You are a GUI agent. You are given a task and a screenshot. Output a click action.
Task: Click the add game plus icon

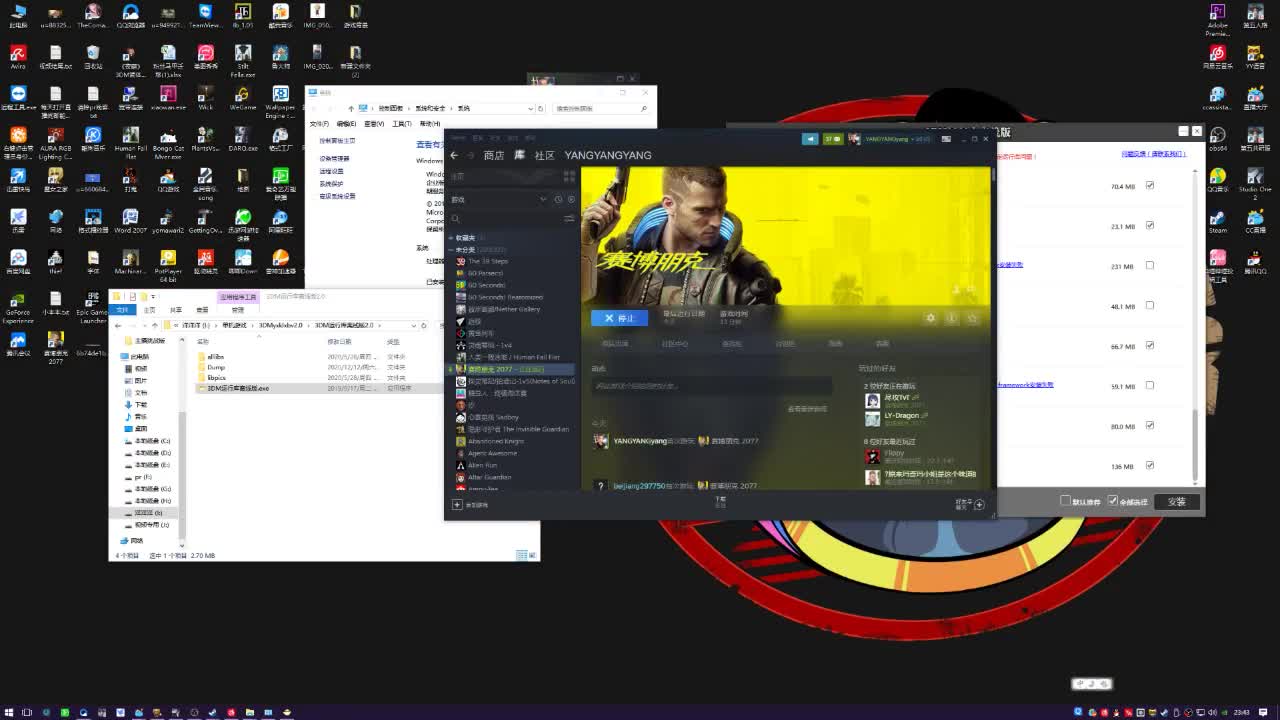[457, 504]
